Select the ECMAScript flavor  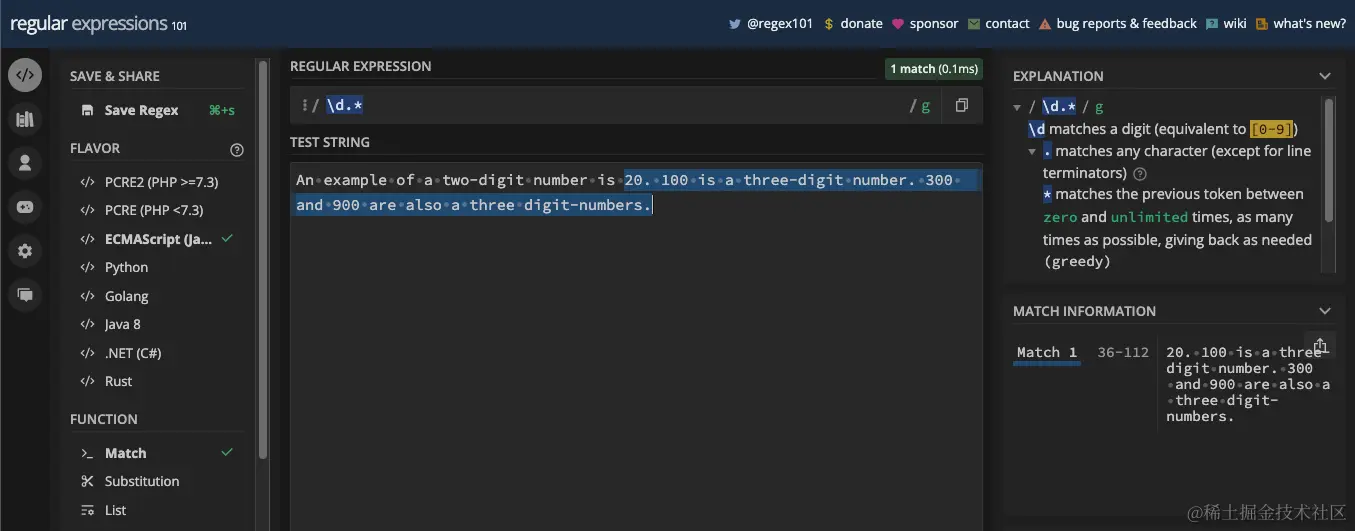(158, 239)
